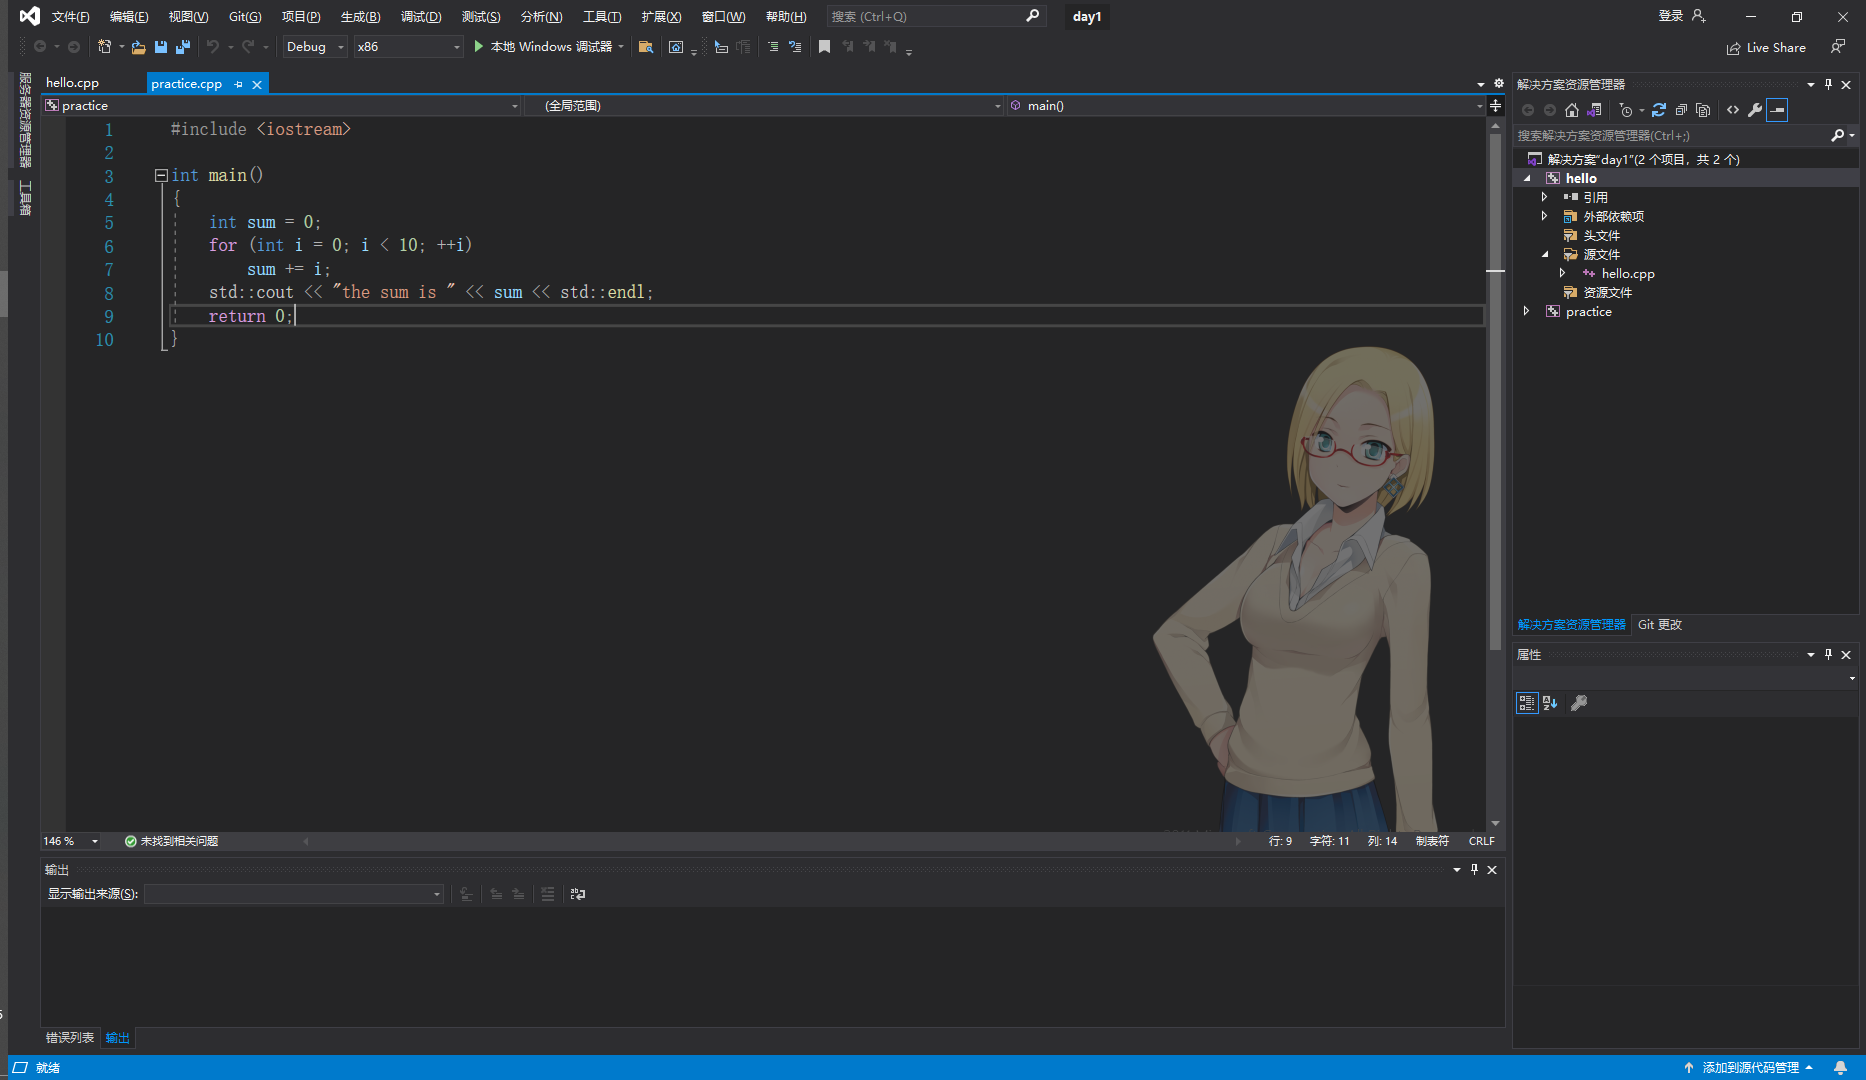
Task: Toggle a bookmark on the current line
Action: point(824,47)
